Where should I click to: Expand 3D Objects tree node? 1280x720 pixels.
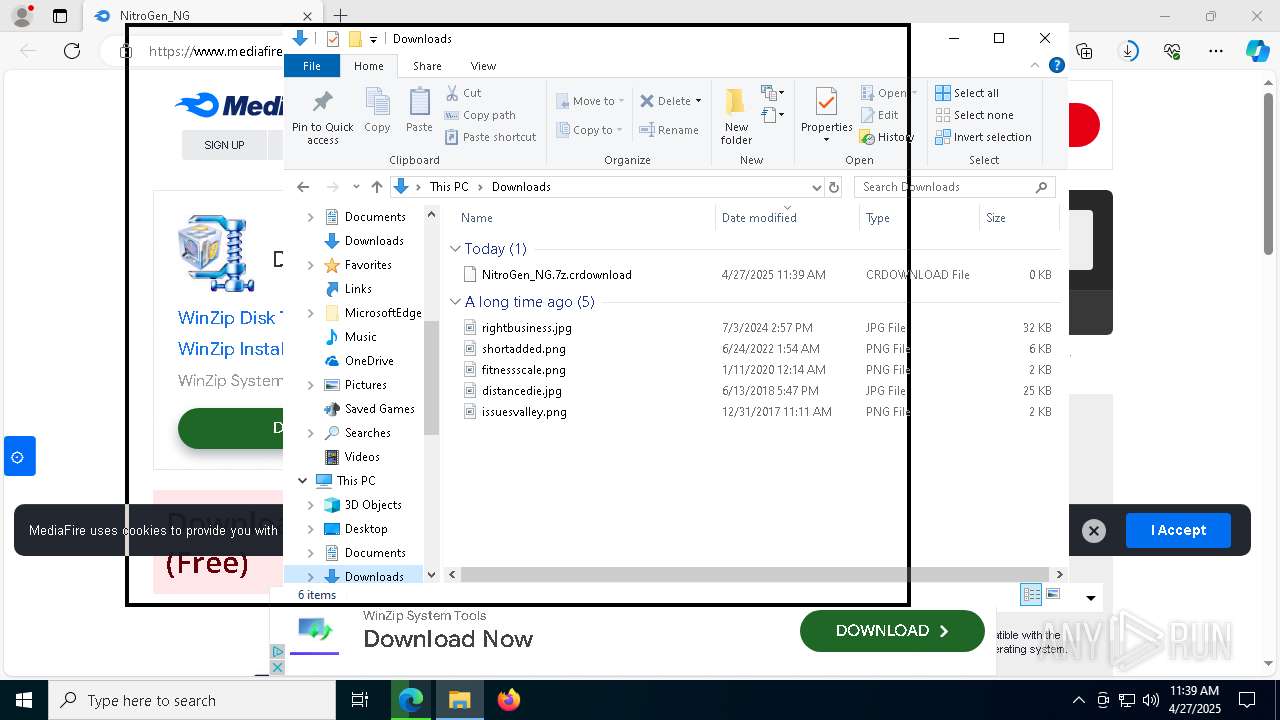point(310,505)
